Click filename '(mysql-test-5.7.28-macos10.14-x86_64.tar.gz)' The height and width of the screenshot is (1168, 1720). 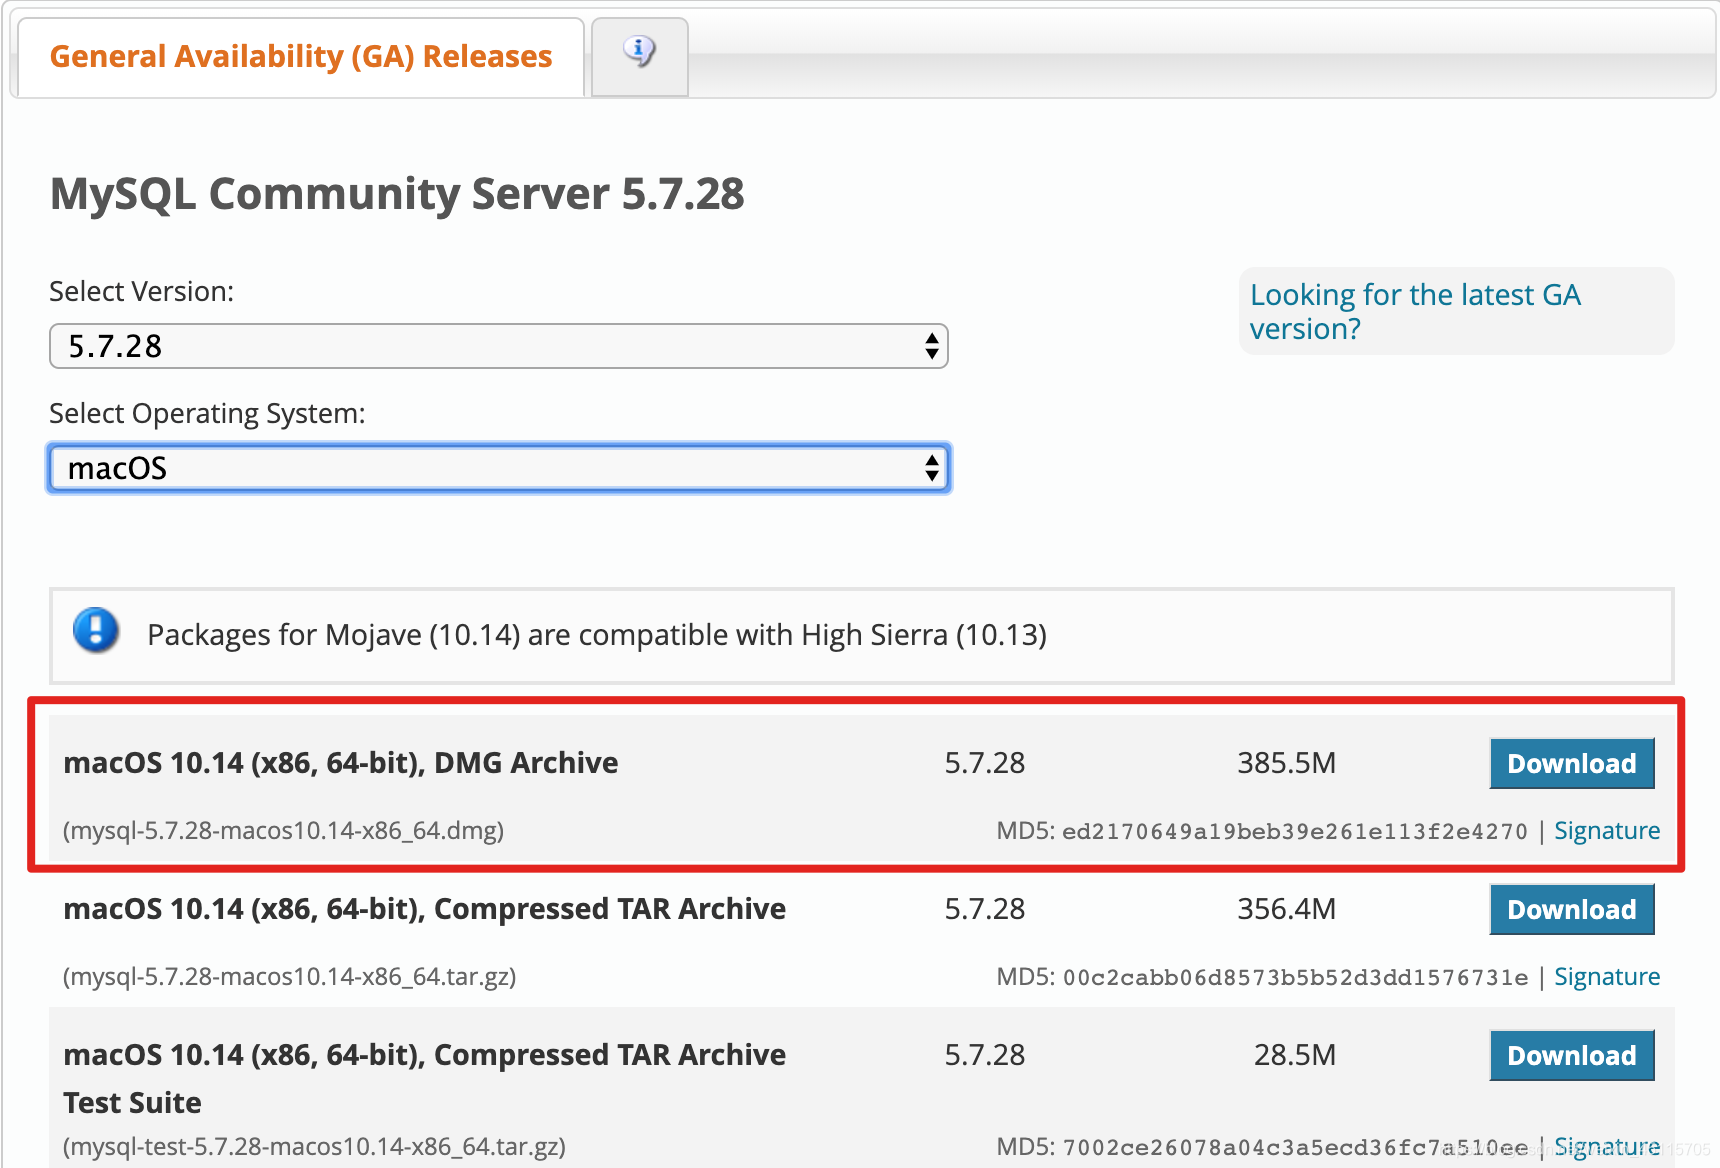(315, 1146)
